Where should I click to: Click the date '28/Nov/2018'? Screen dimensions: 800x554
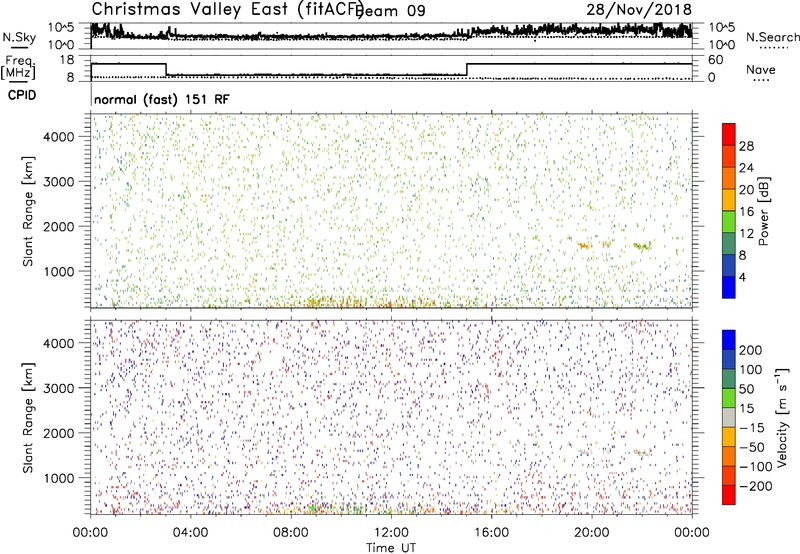click(x=639, y=9)
